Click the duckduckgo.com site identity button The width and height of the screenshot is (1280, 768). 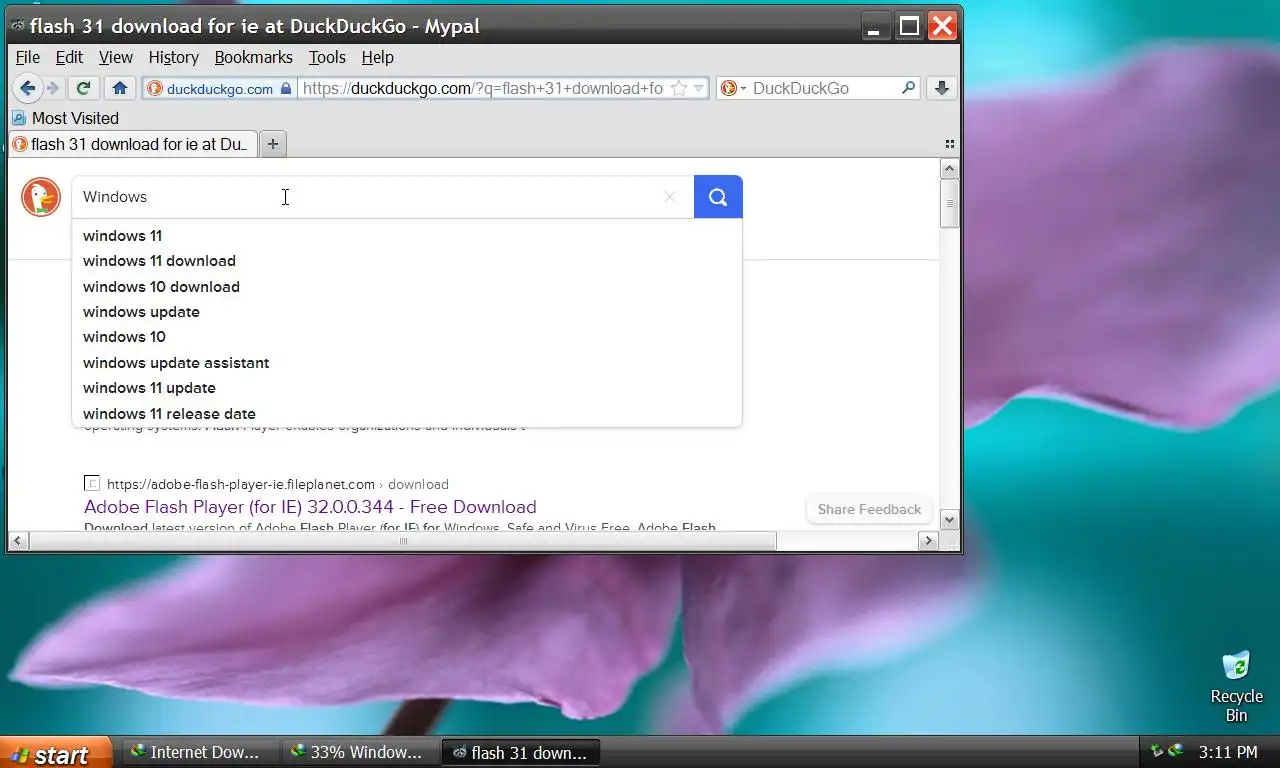[219, 88]
